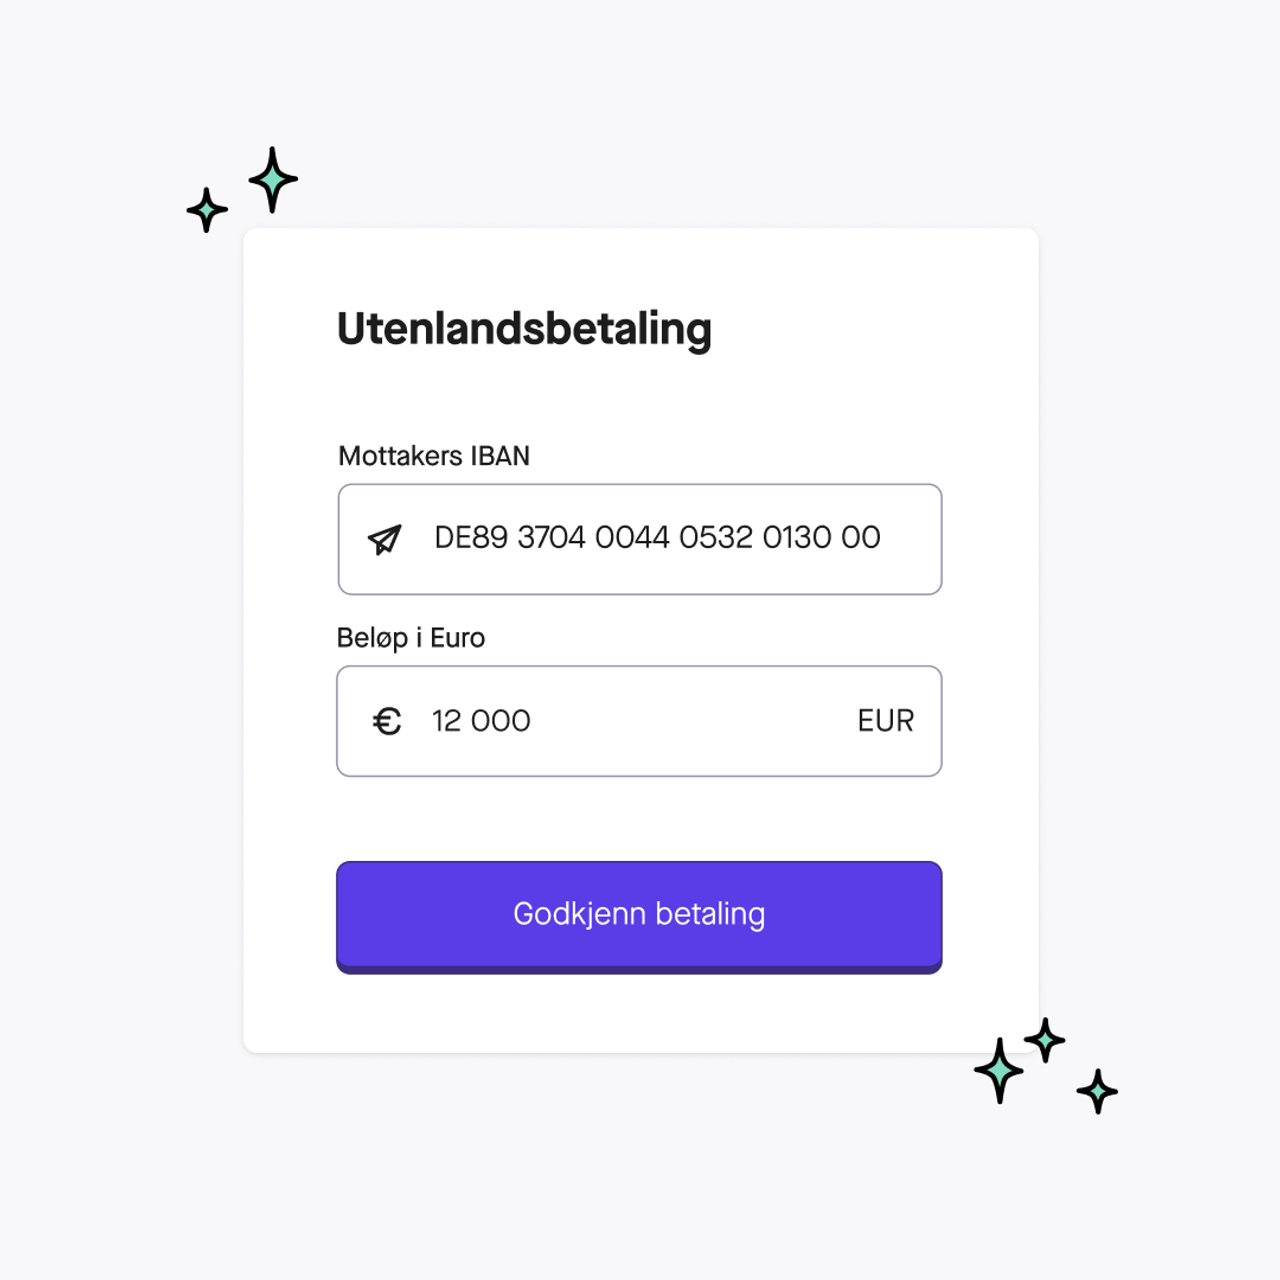
Task: Click the 12 000 amount value
Action: point(481,721)
